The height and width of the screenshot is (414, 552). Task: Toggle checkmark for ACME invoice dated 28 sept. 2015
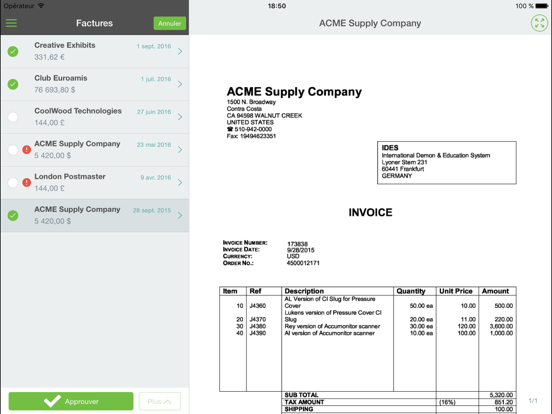pos(13,215)
